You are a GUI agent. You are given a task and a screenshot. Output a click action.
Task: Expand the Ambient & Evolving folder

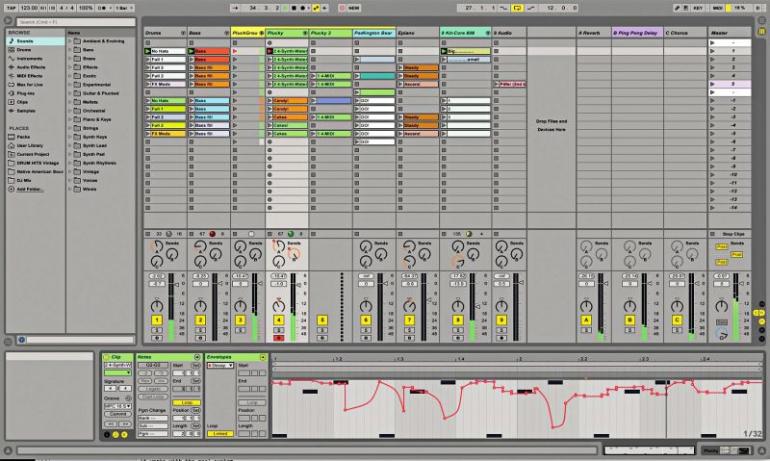click(70, 41)
